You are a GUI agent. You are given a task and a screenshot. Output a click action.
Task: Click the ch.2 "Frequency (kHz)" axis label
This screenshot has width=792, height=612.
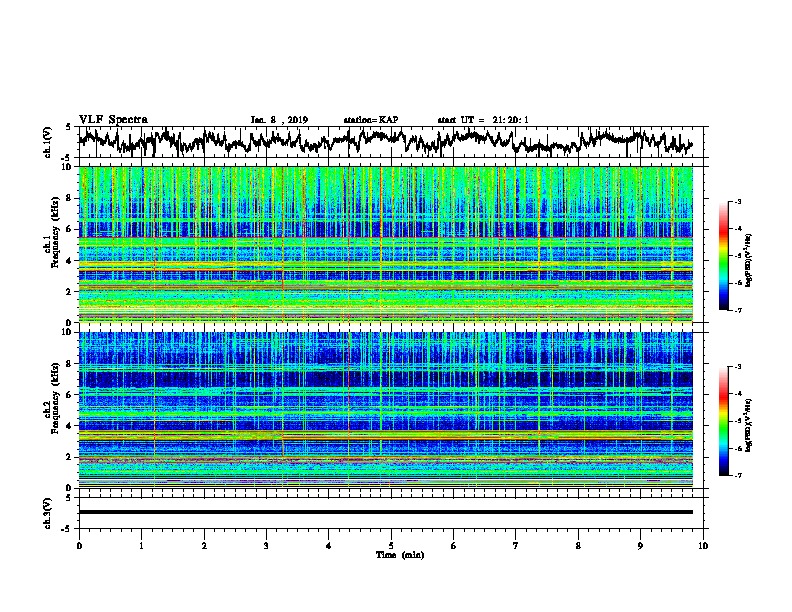[x=55, y=398]
